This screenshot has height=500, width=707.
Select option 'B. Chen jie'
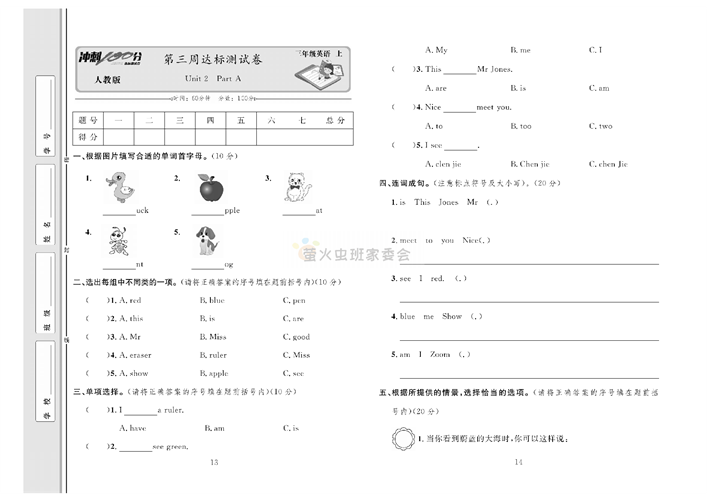coord(530,164)
